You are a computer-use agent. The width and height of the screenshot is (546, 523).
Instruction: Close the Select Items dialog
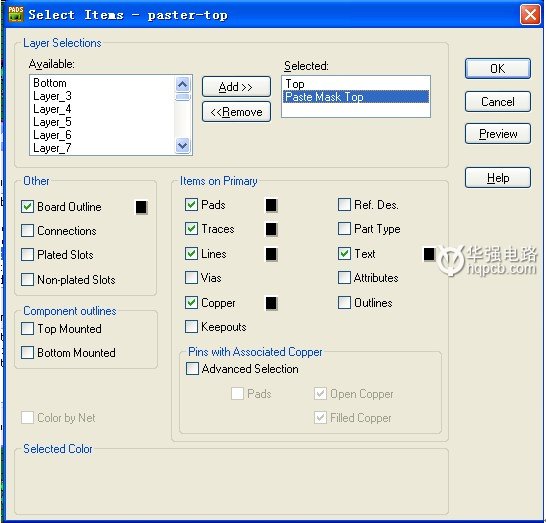coord(530,15)
